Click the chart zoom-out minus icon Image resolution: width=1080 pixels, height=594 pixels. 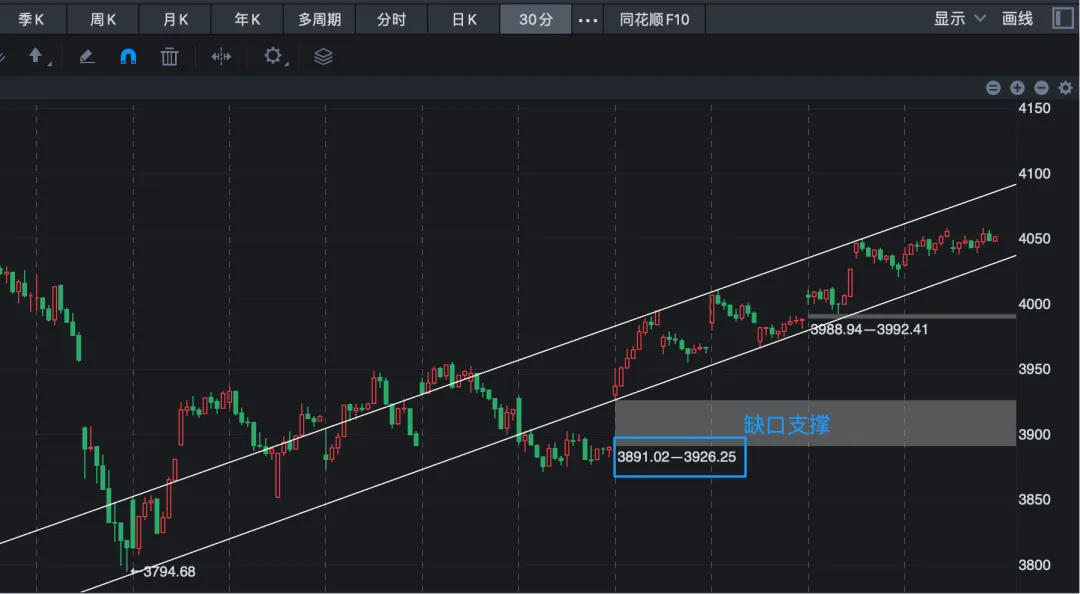tap(1041, 88)
